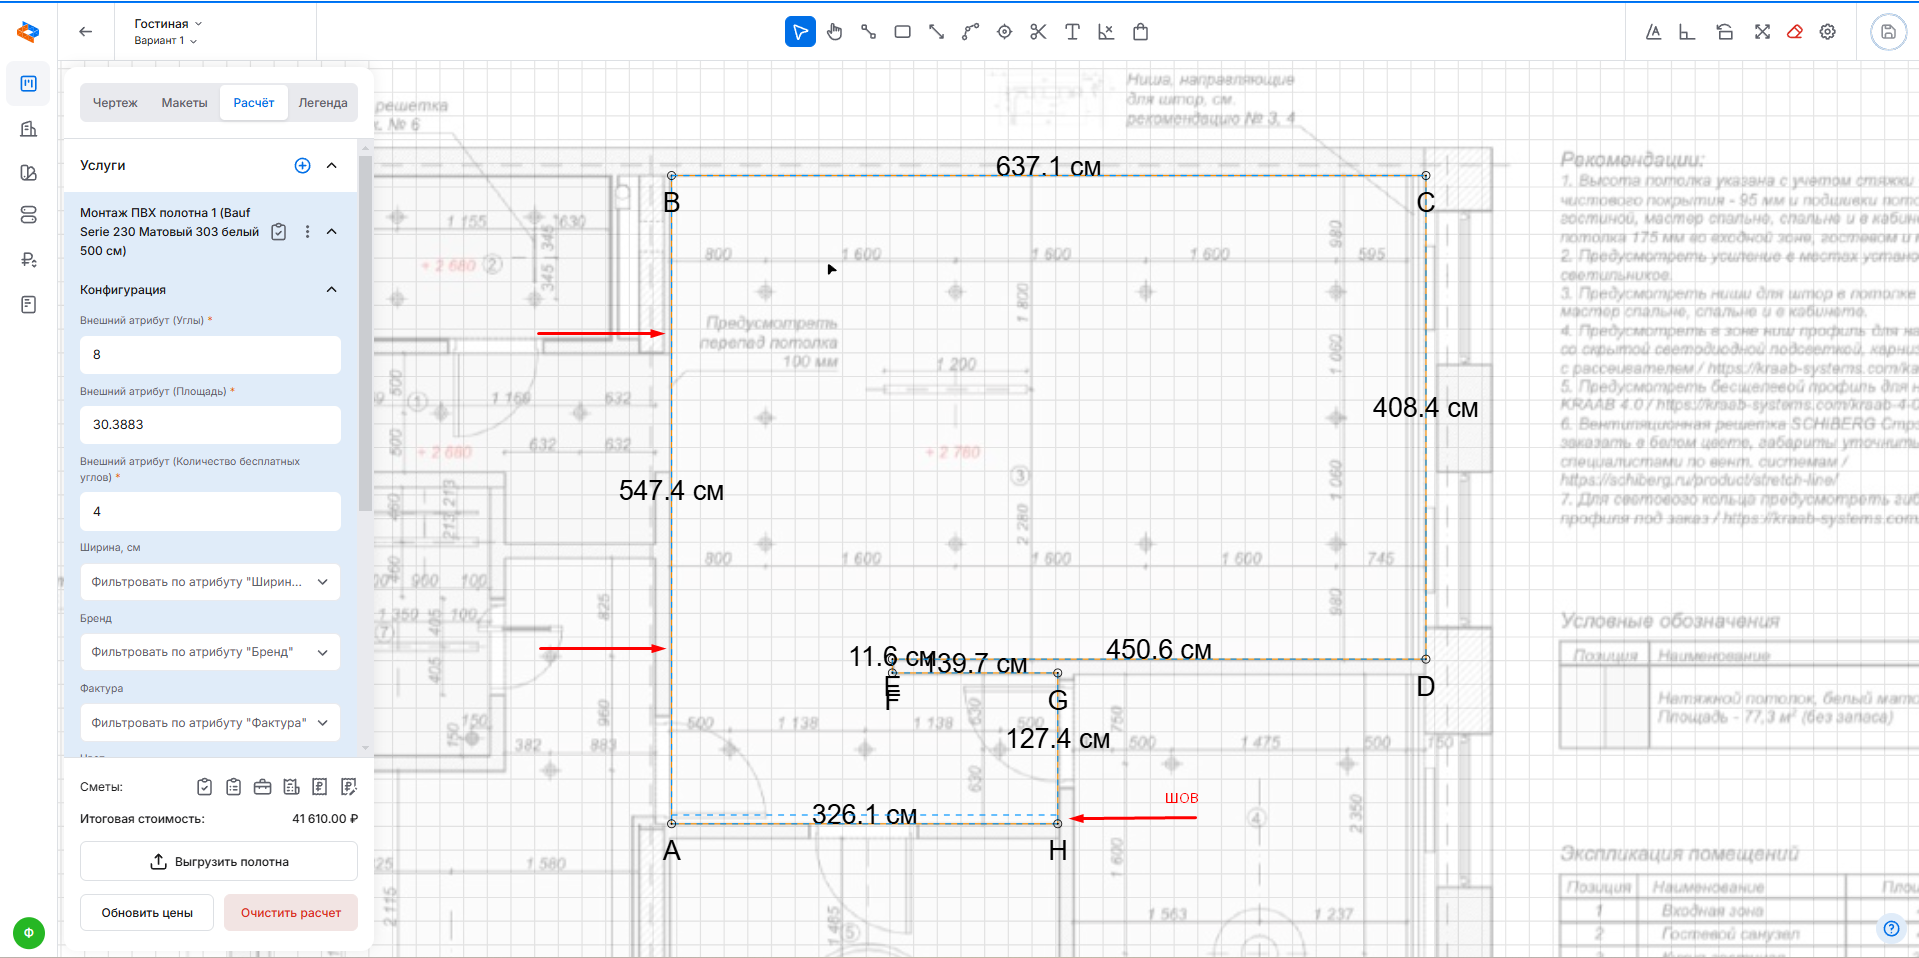Viewport: 1919px width, 958px height.
Task: Switch to the Чертеж tab
Action: click(x=115, y=103)
